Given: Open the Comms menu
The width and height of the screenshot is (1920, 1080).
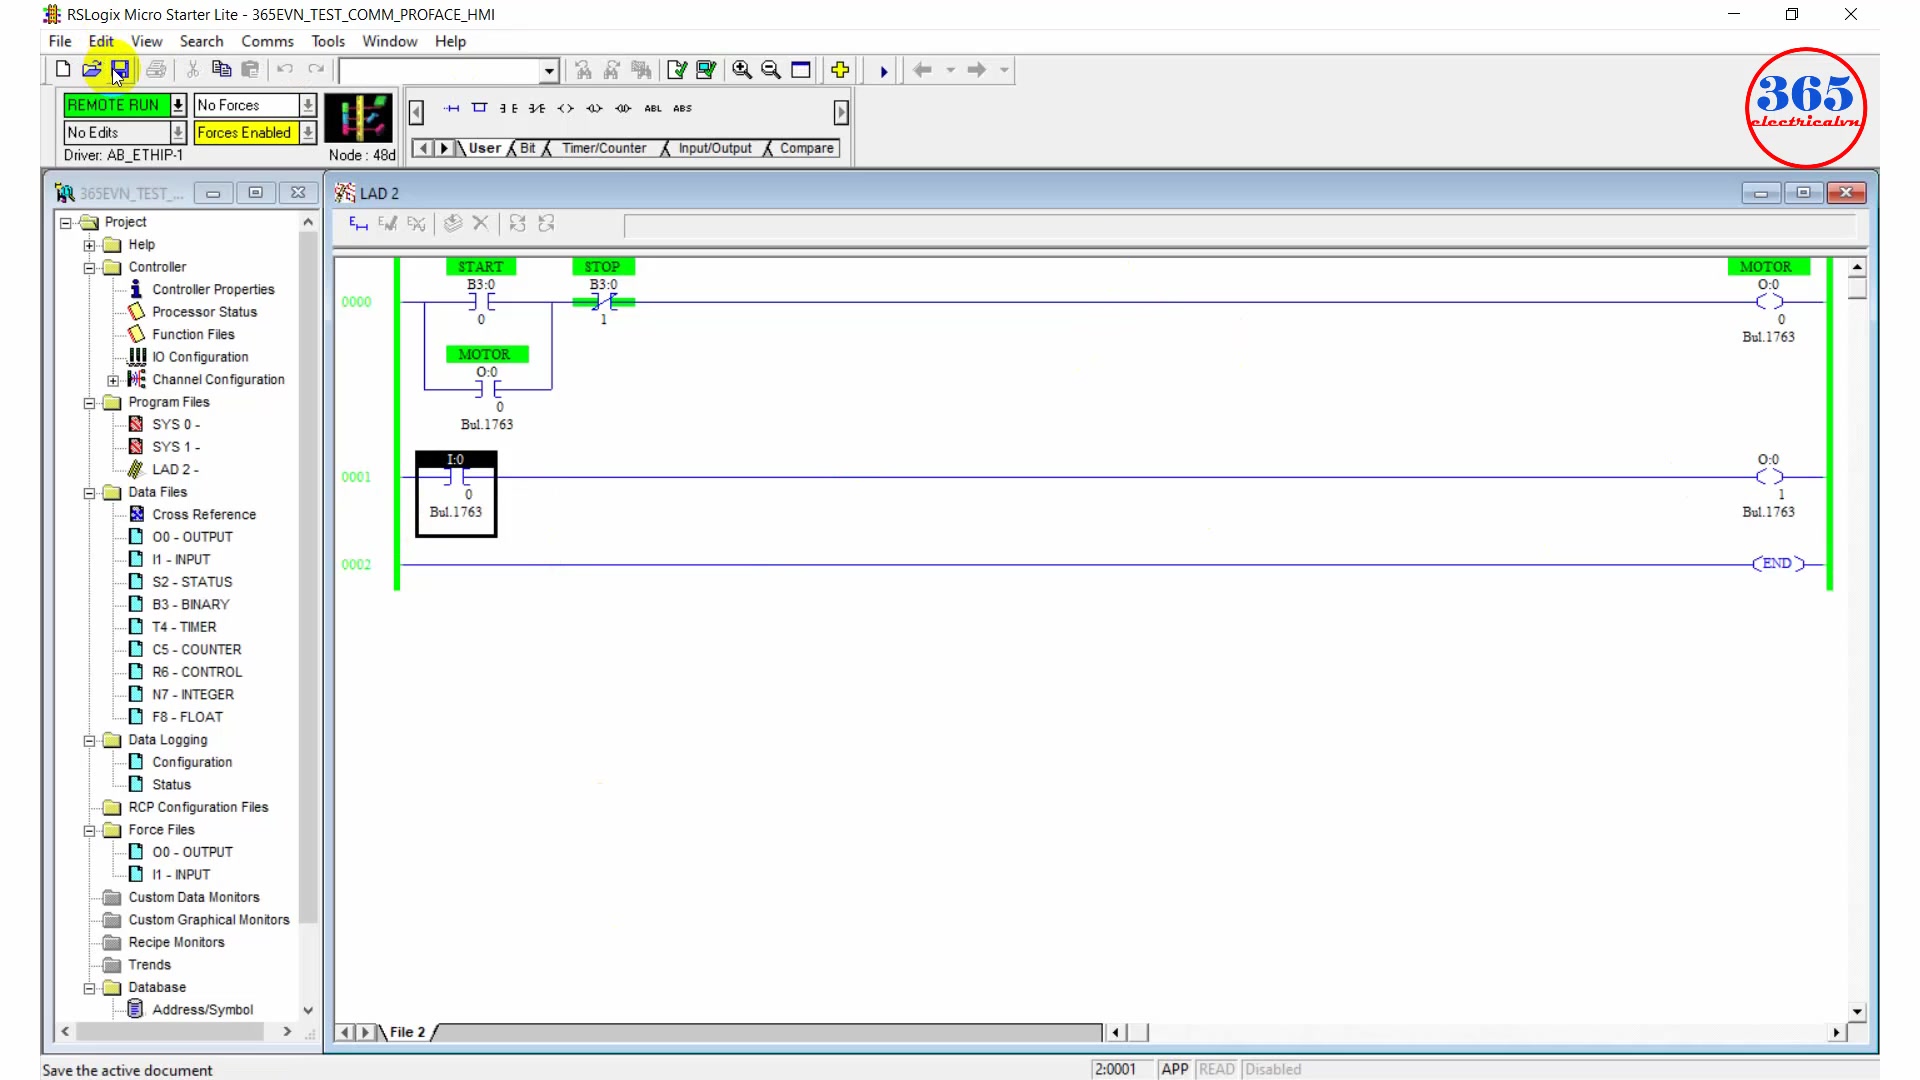Looking at the screenshot, I should (267, 41).
